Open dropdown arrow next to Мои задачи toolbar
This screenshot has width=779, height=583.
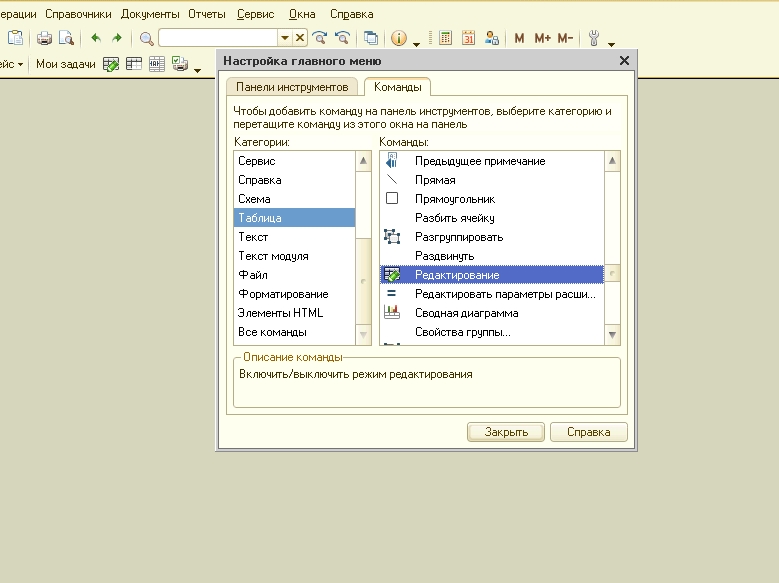(197, 69)
